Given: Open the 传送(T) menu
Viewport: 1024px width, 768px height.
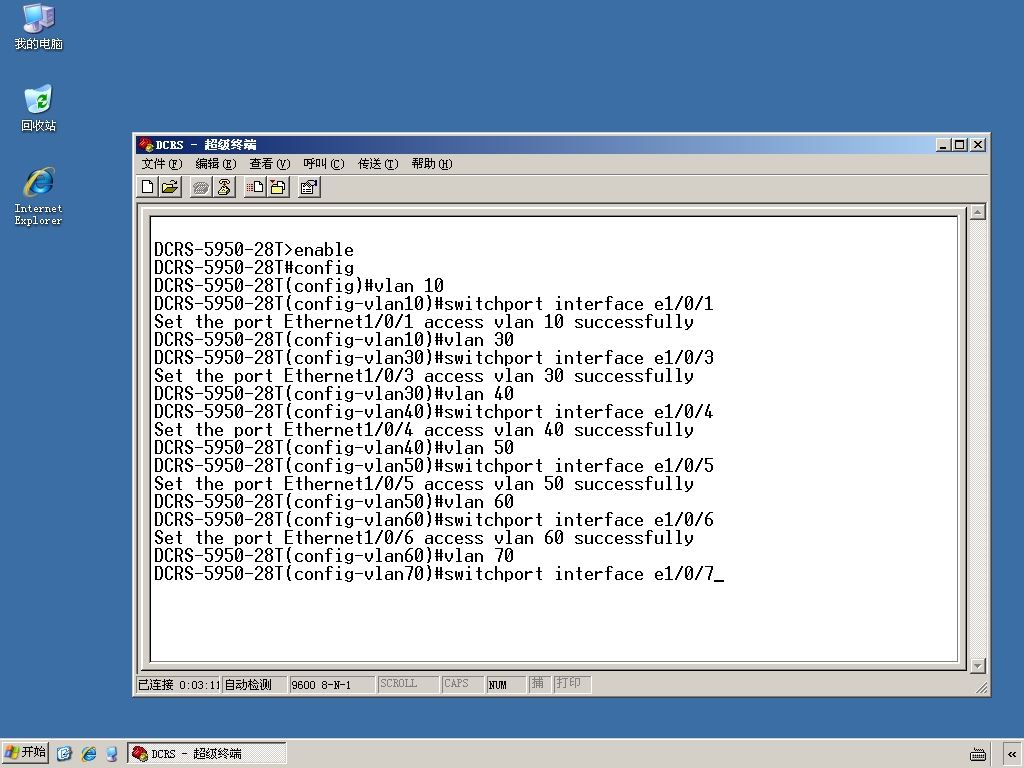Looking at the screenshot, I should [377, 164].
